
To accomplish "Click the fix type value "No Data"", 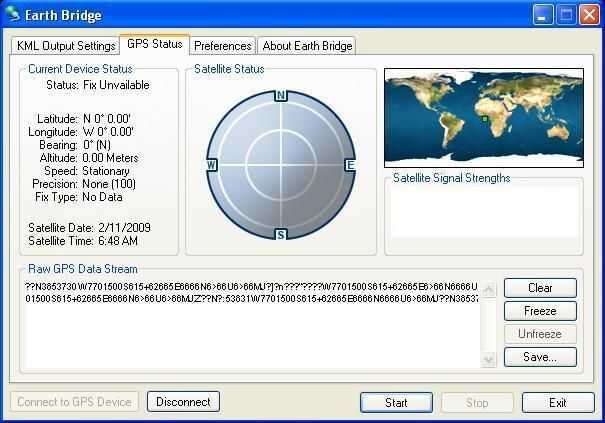I will 102,197.
